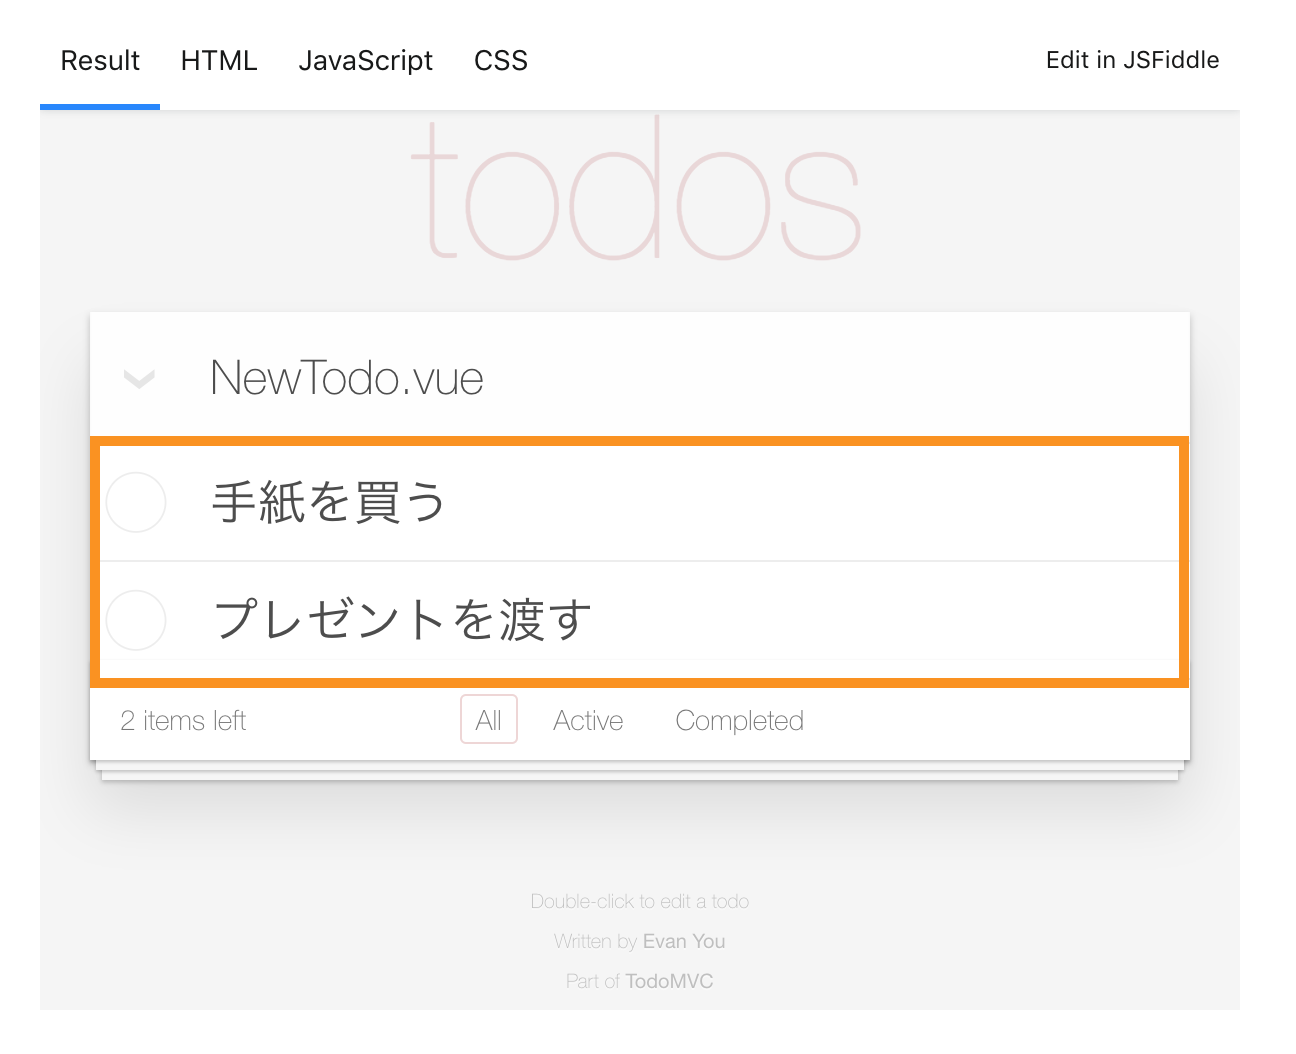Image resolution: width=1296 pixels, height=1054 pixels.
Task: Click the 2 items left counter
Action: pyautogui.click(x=183, y=719)
